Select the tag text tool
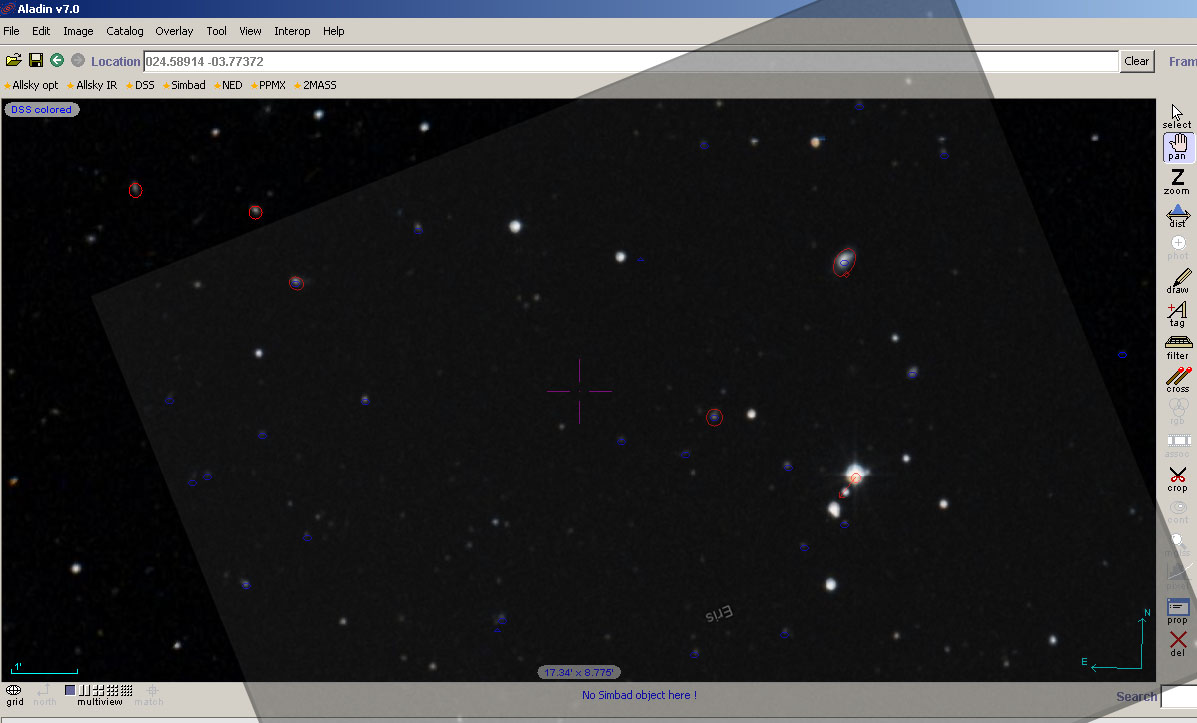Image resolution: width=1197 pixels, height=723 pixels. pos(1177,314)
